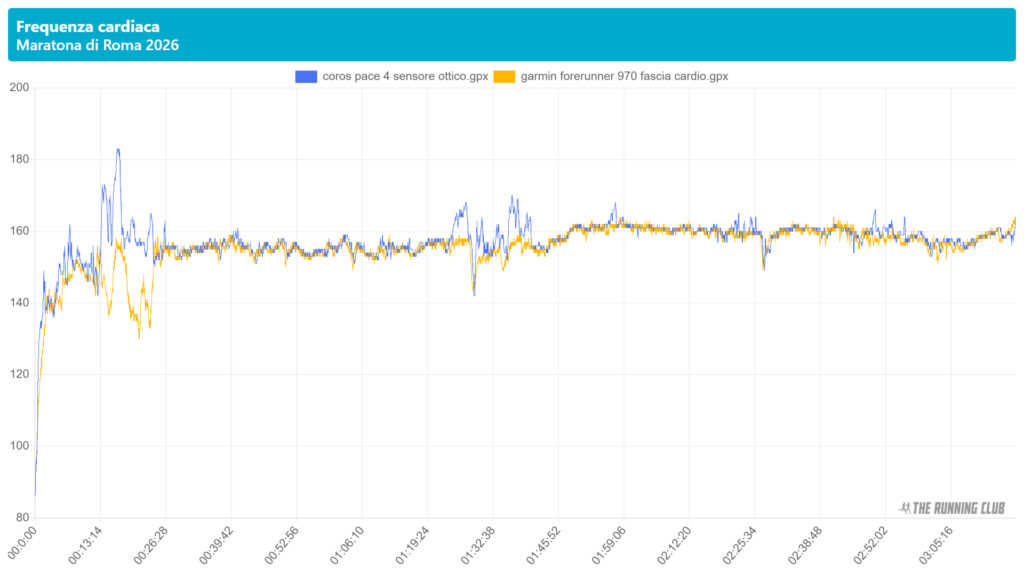Click the blue coros legend color box
Image resolution: width=1024 pixels, height=576 pixels.
pos(305,76)
